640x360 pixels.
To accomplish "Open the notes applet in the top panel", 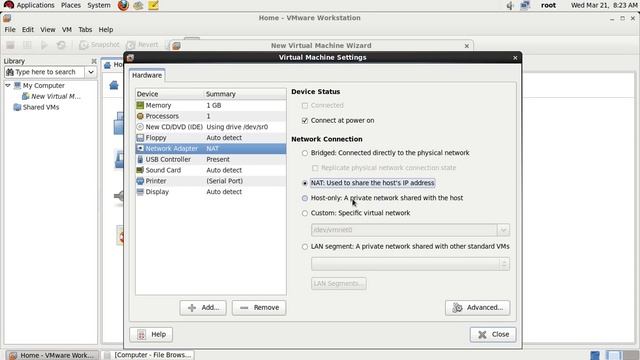I will (153, 5).
